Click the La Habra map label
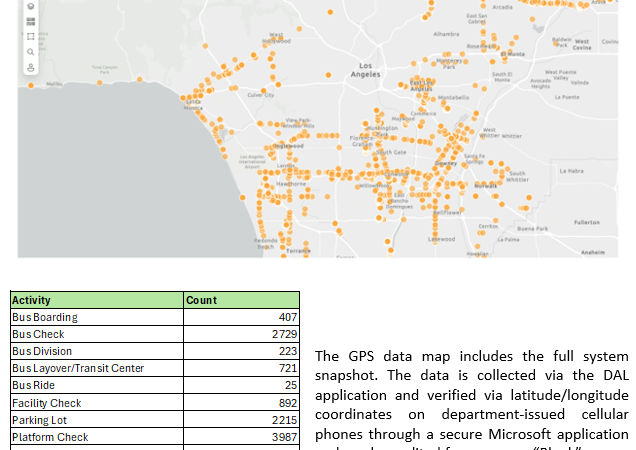Screen dimensions: 636x450 point(571,171)
